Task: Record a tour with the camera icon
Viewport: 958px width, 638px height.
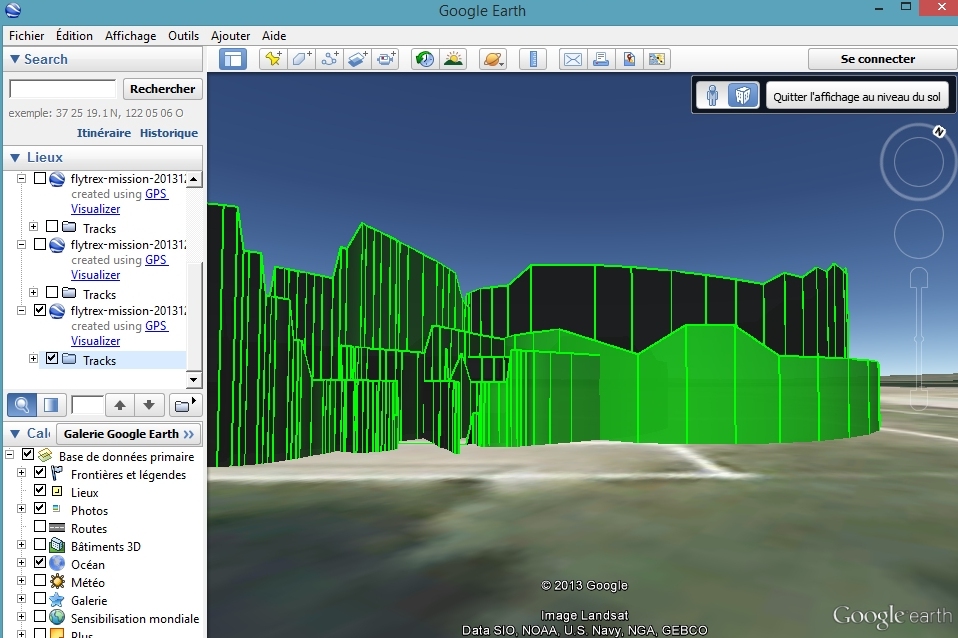Action: (x=386, y=59)
